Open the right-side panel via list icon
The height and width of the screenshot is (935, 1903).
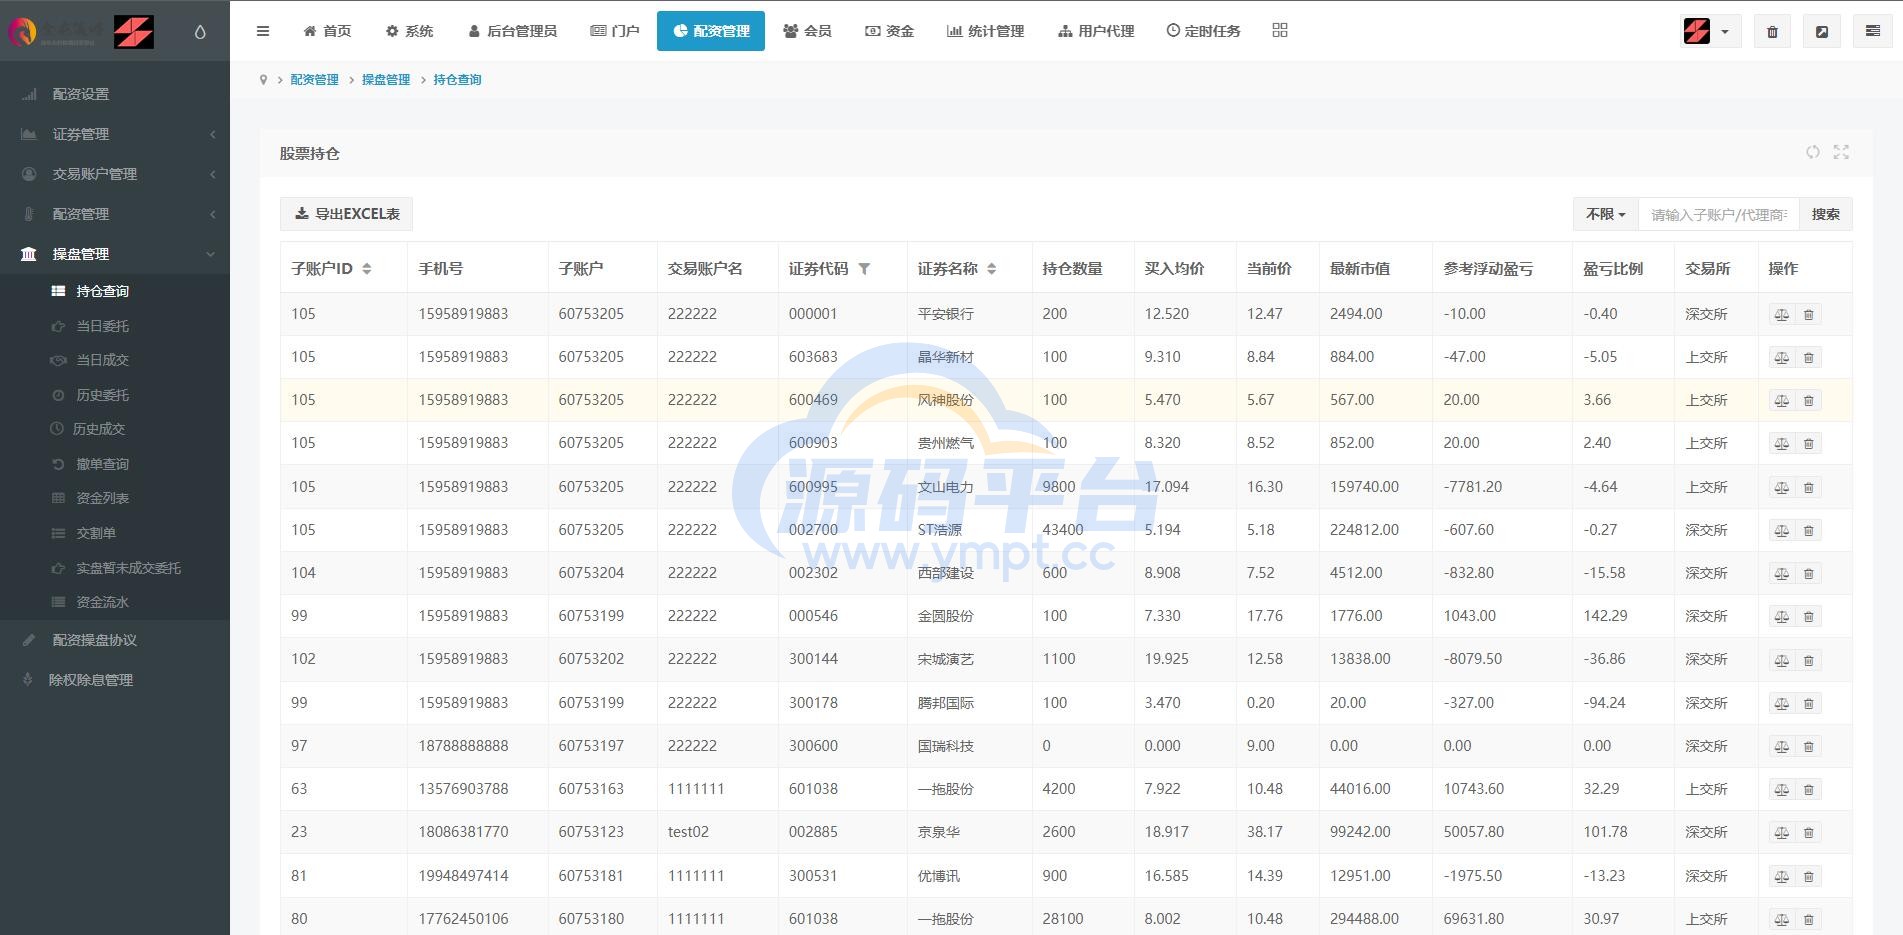1872,31
